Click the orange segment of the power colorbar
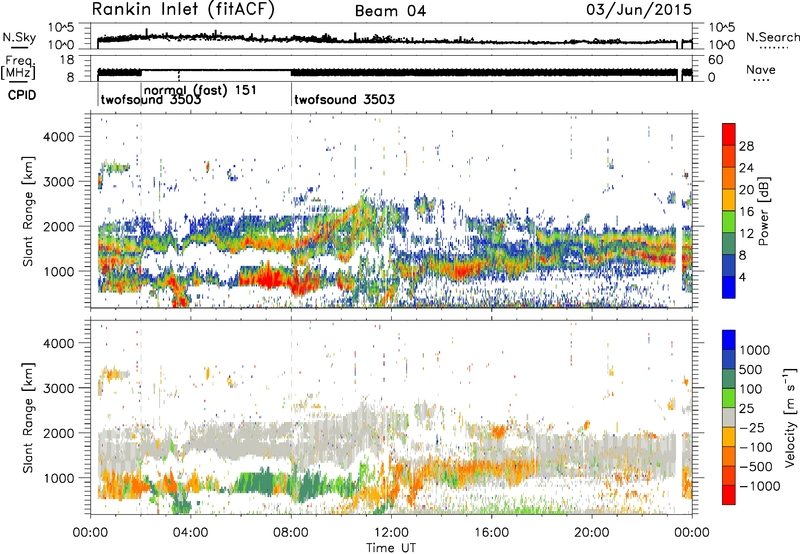Screen dimensions: 800x554 [x=729, y=179]
